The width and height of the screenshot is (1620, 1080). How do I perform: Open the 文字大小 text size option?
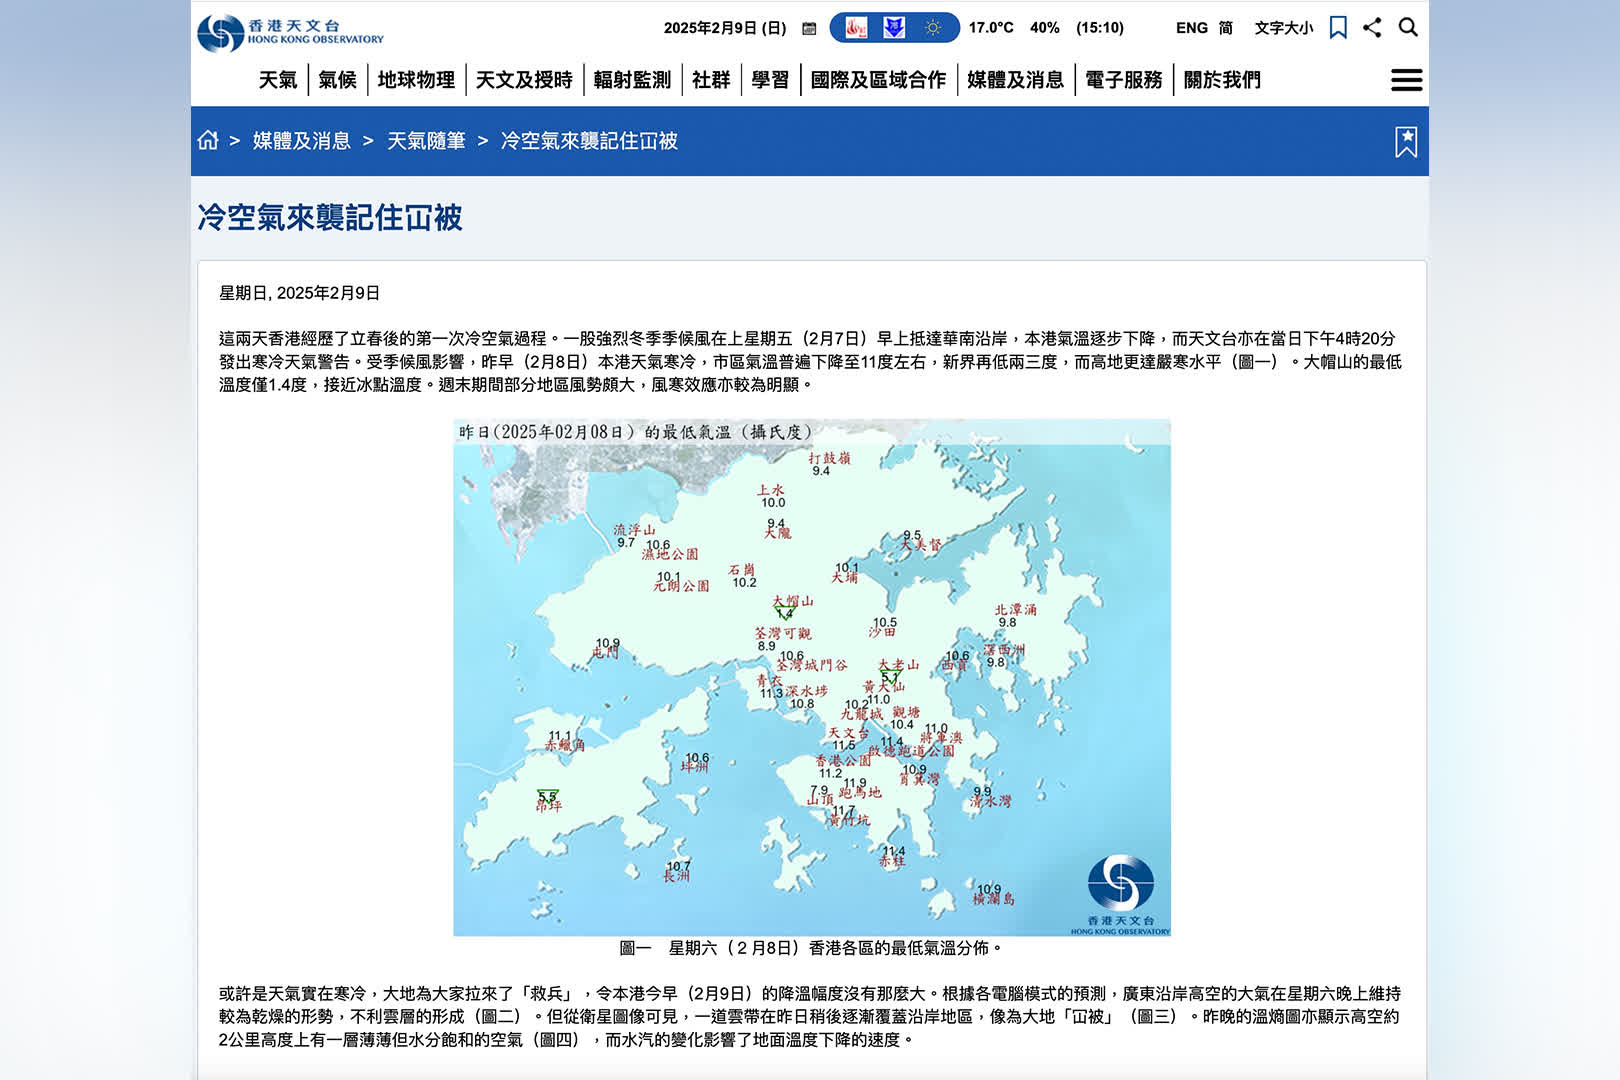pos(1283,28)
